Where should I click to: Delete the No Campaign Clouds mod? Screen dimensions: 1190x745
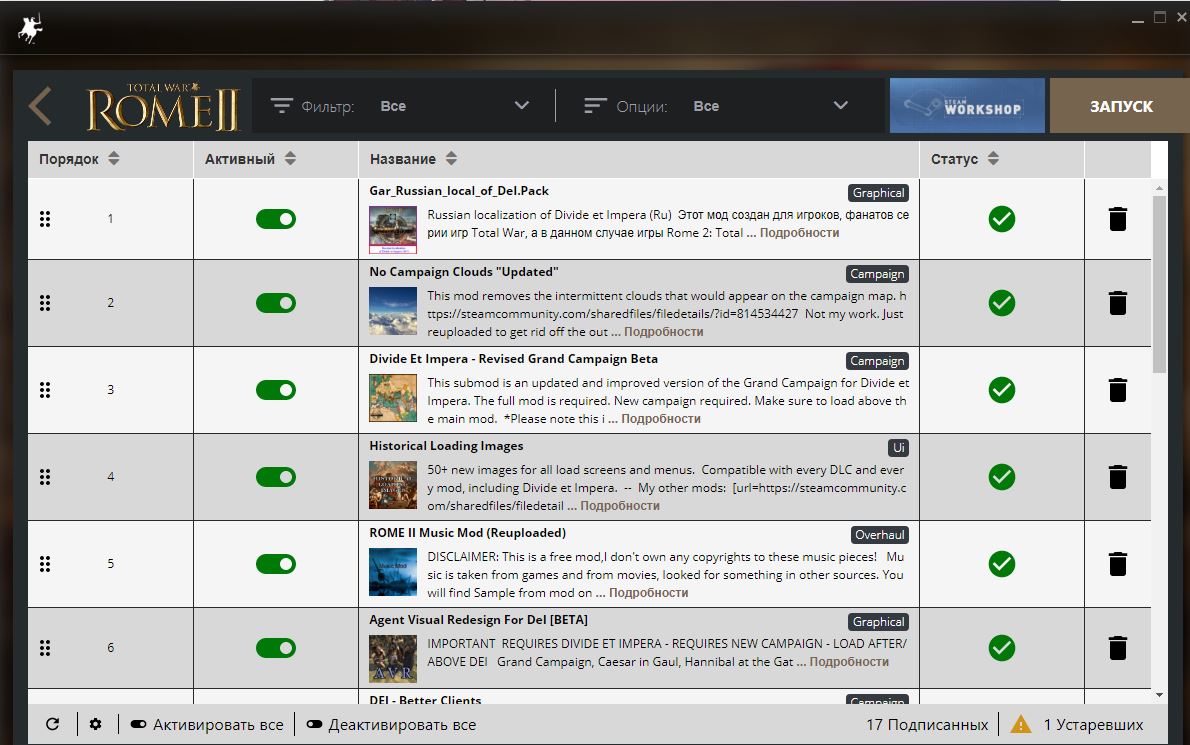pyautogui.click(x=1118, y=303)
